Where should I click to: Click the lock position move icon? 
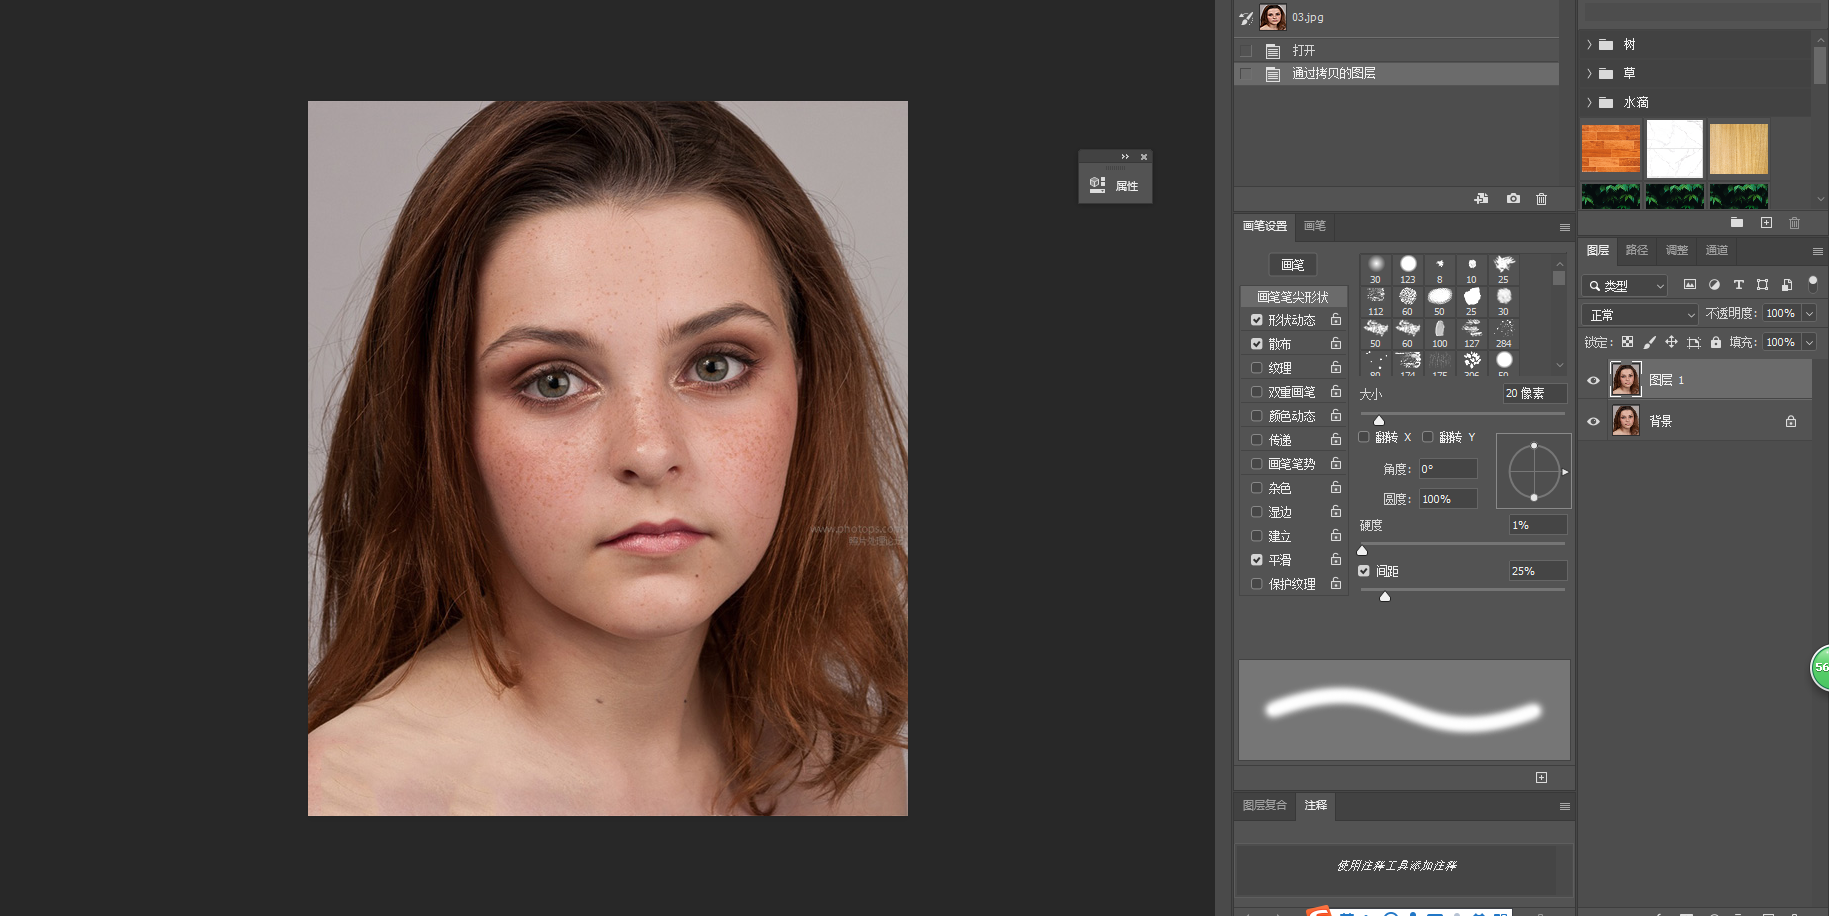tap(1671, 342)
